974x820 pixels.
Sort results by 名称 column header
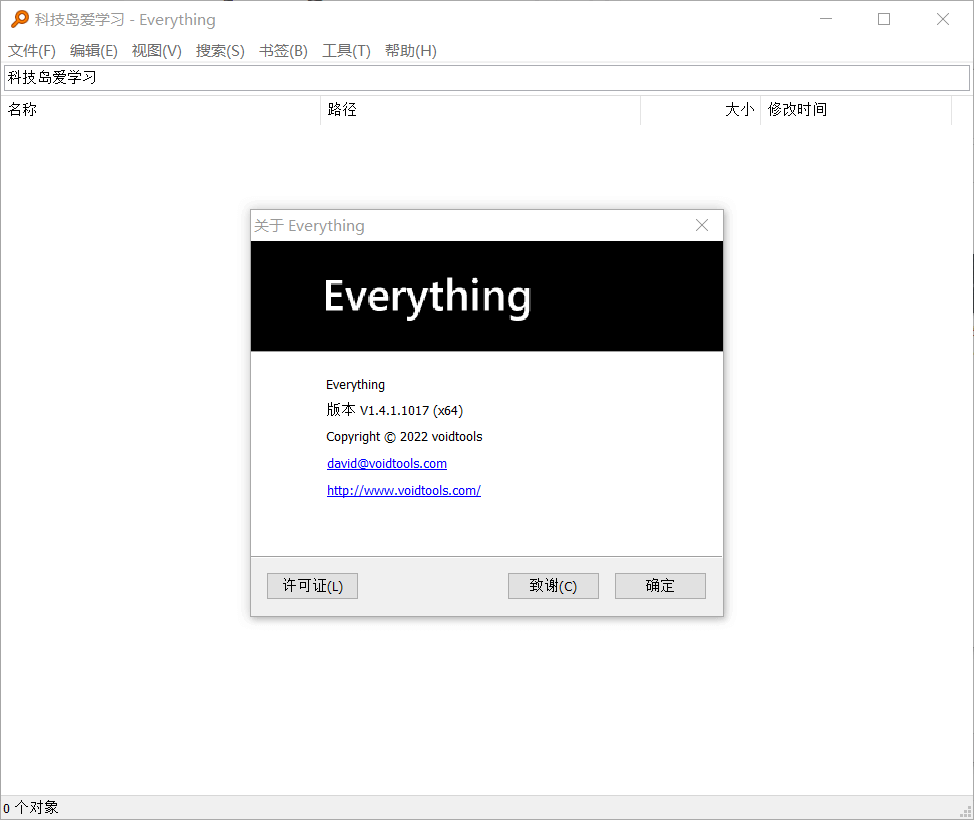(160, 110)
